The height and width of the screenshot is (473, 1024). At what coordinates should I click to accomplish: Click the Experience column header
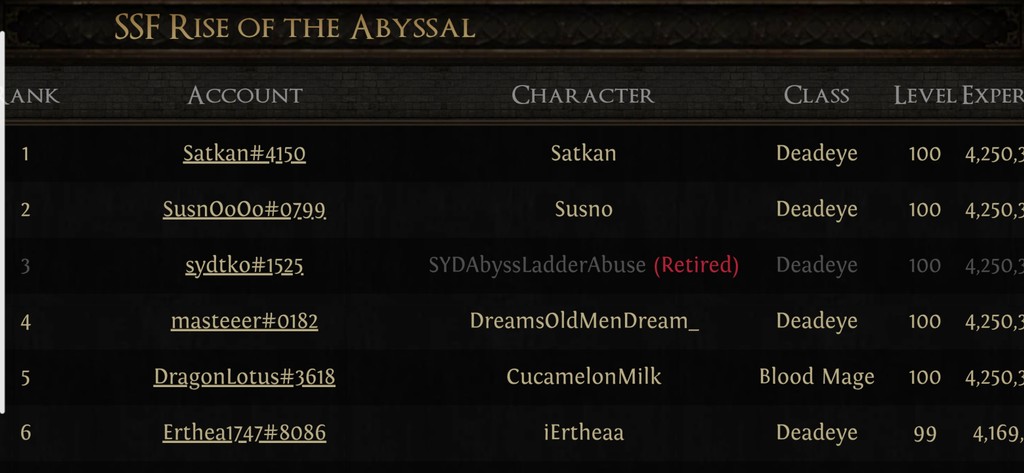pyautogui.click(x=992, y=96)
